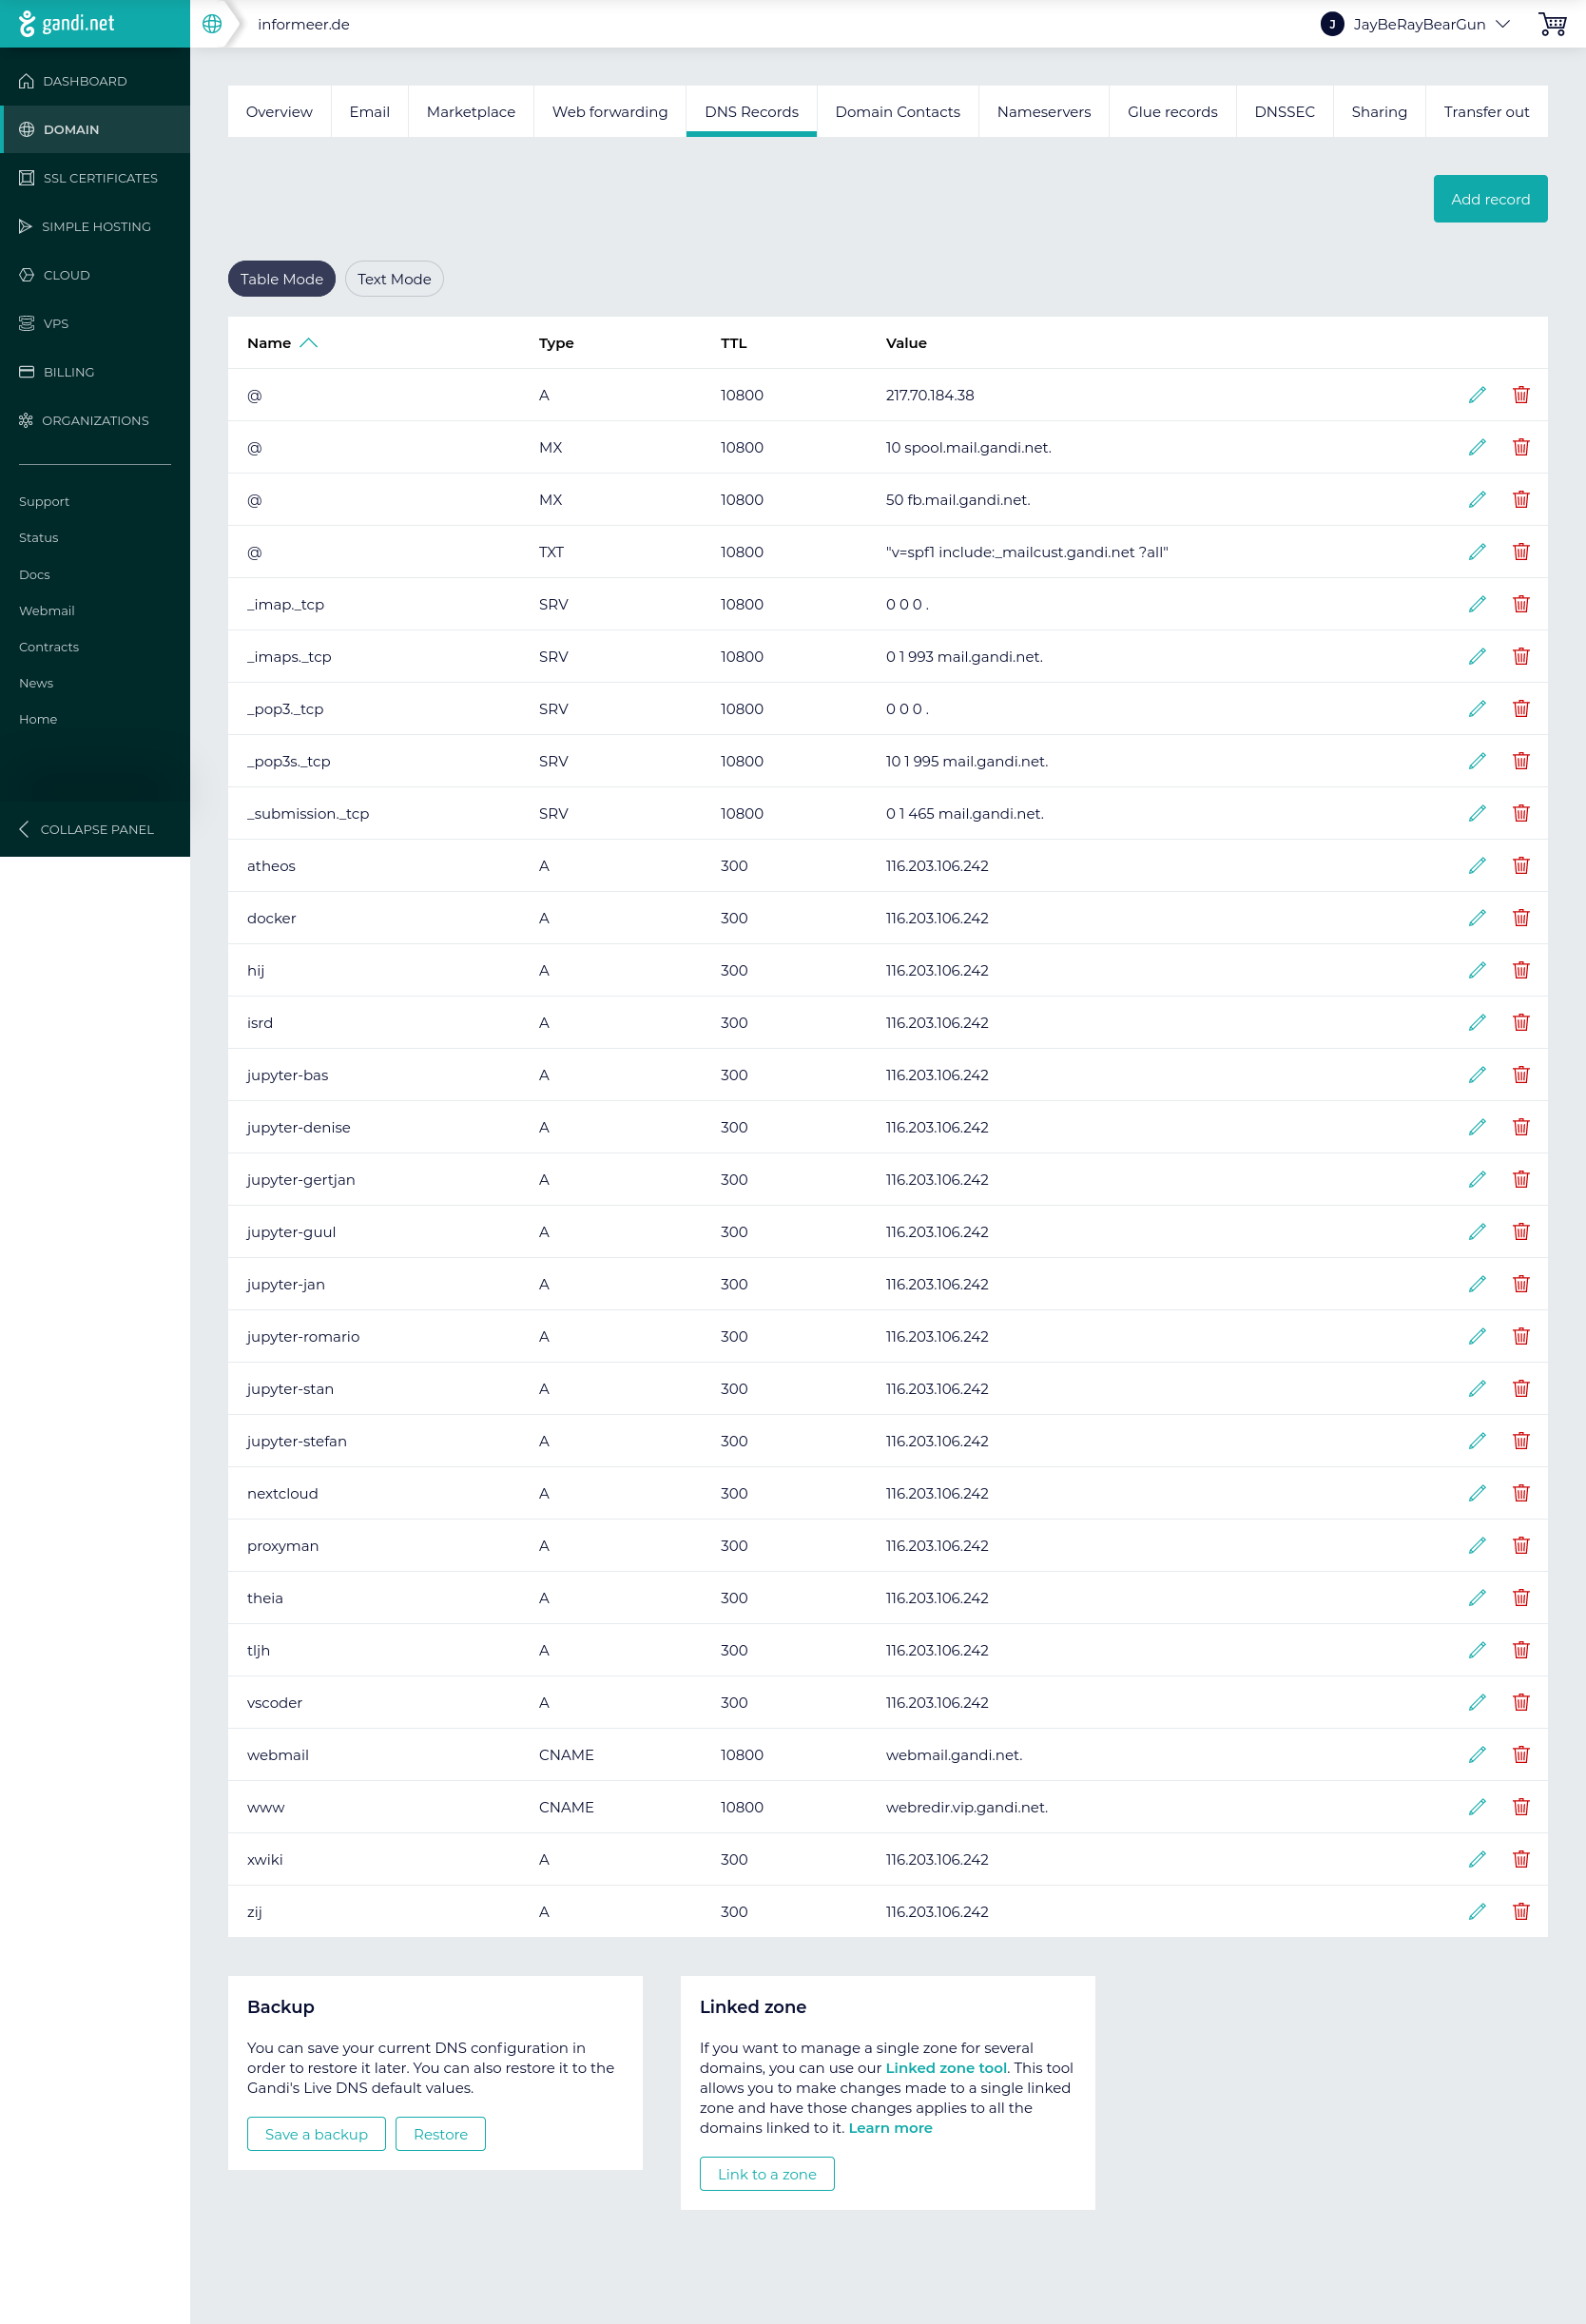
Task: Click the Add record button
Action: pos(1489,198)
